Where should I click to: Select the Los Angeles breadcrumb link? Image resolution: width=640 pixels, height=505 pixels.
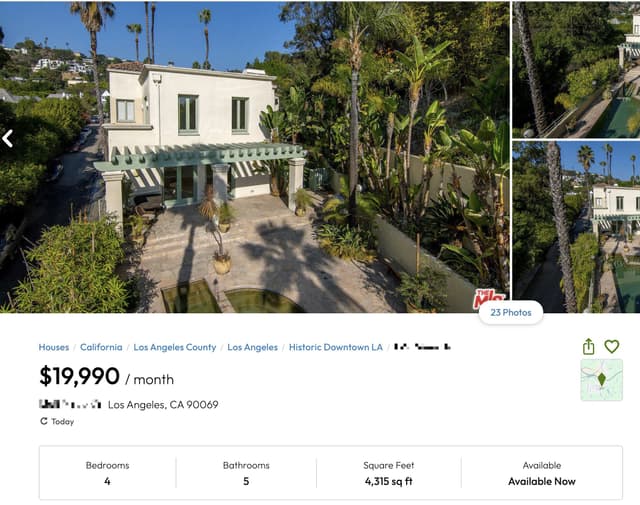point(252,347)
